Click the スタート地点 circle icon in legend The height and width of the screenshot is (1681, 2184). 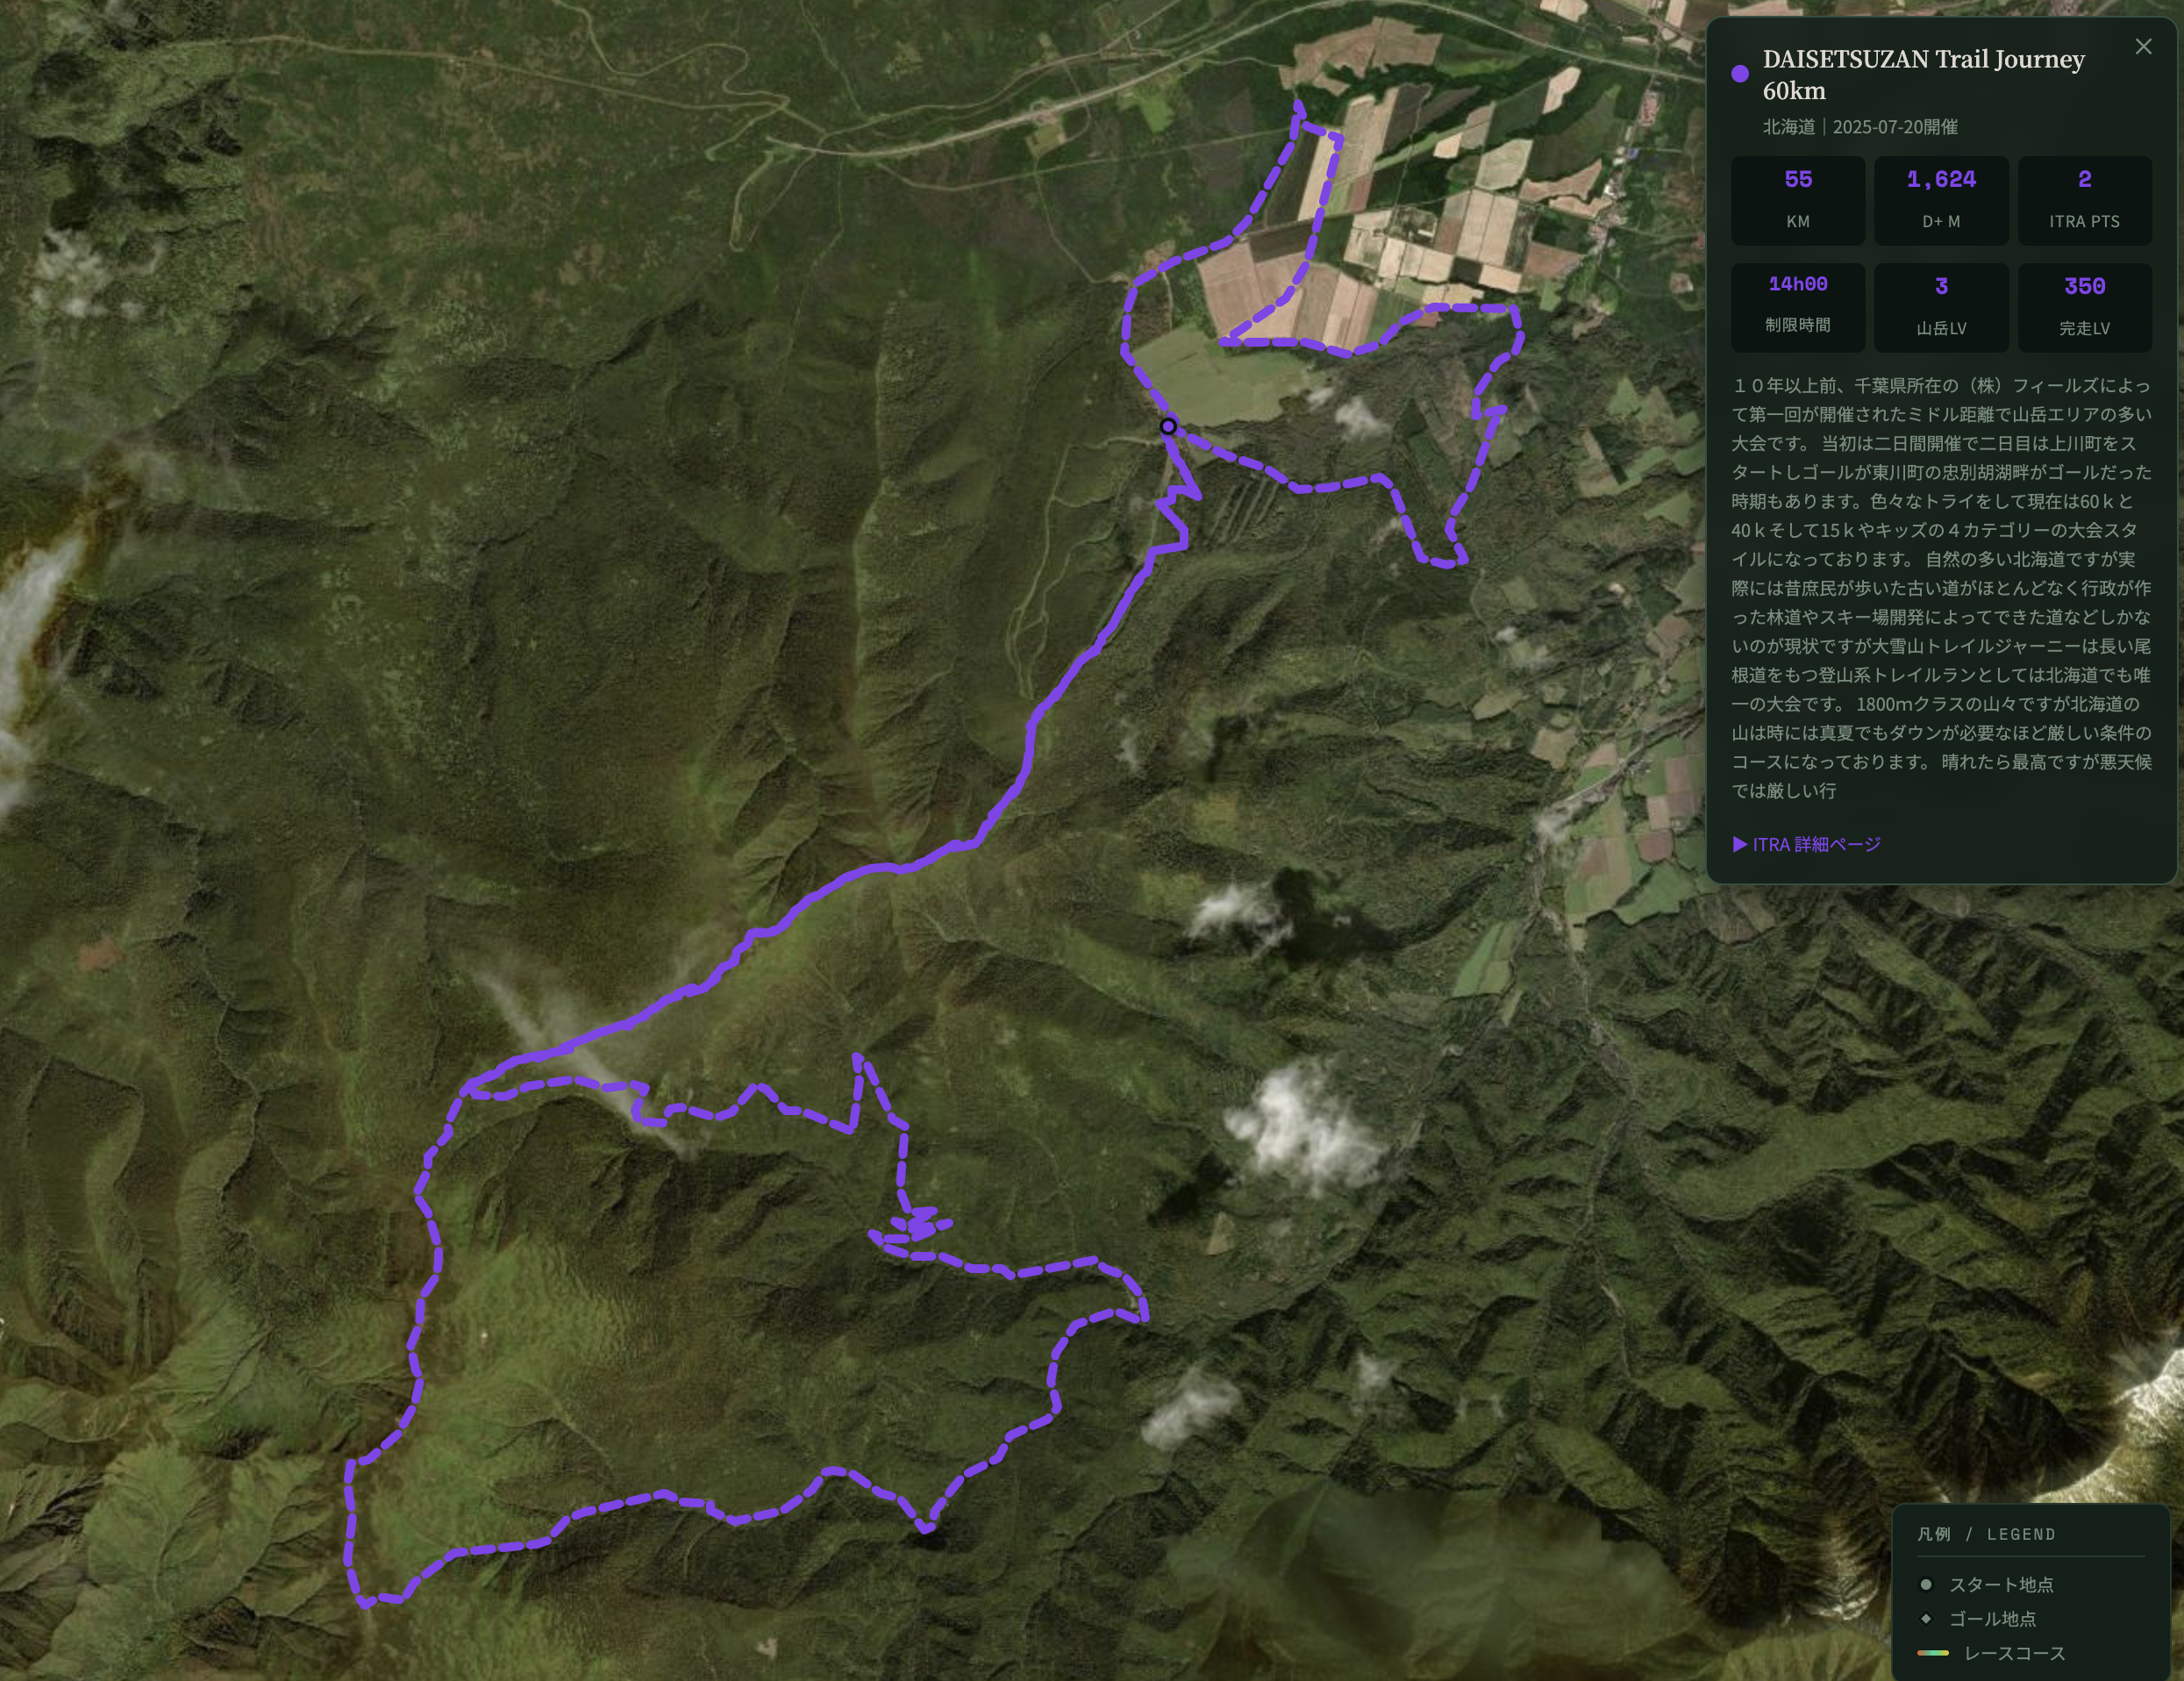pyautogui.click(x=1926, y=1584)
